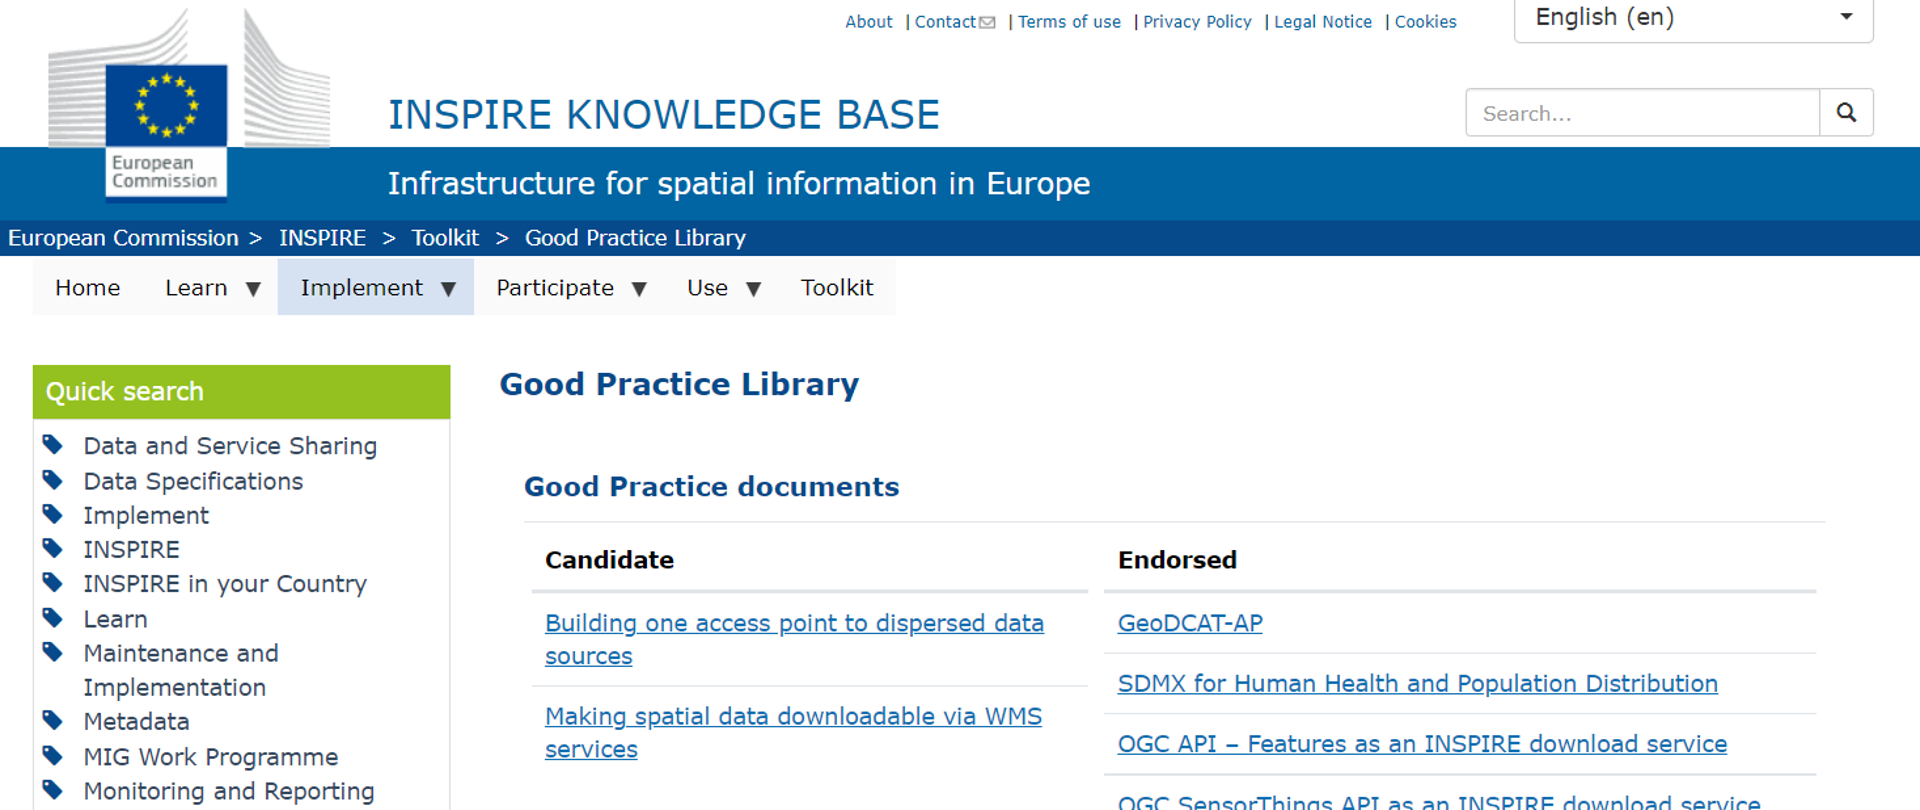Select Learn in Quick search list
This screenshot has width=1920, height=810.
pos(115,619)
